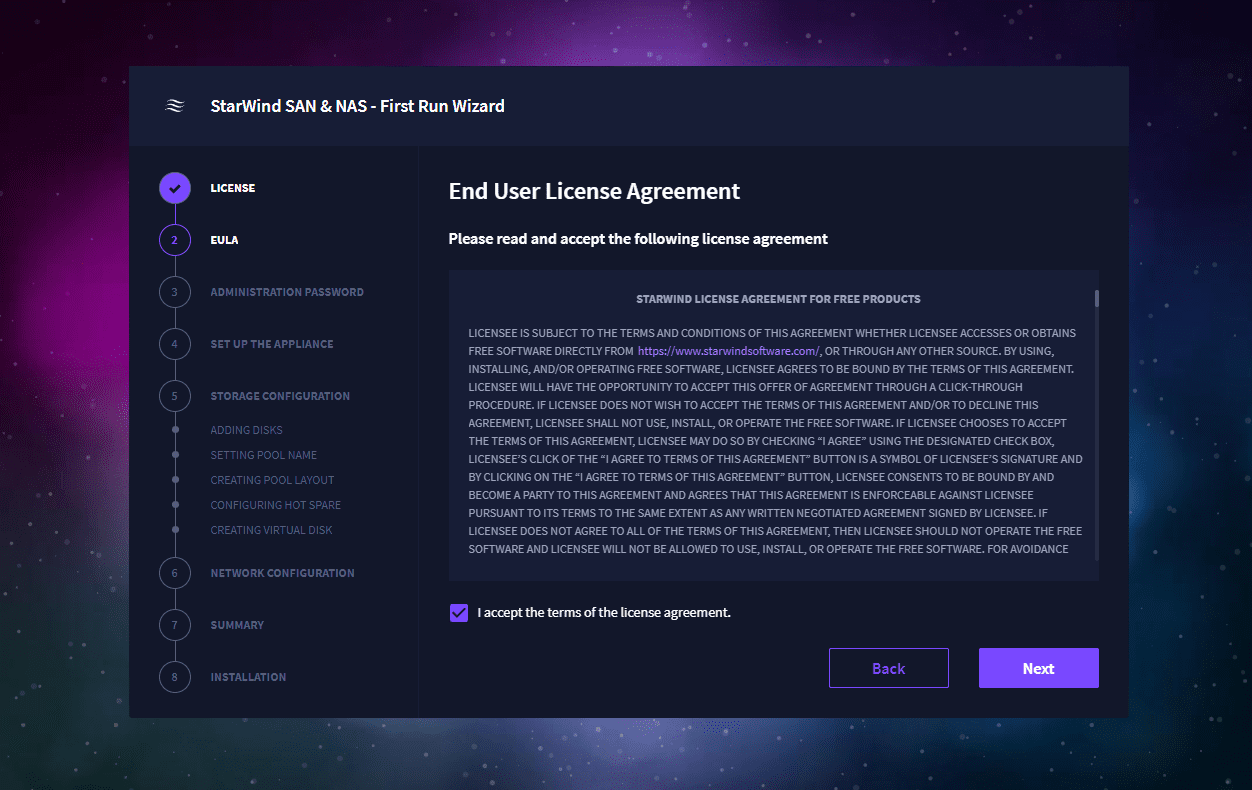
Task: Click the StarWind wave logo icon
Action: click(x=174, y=106)
